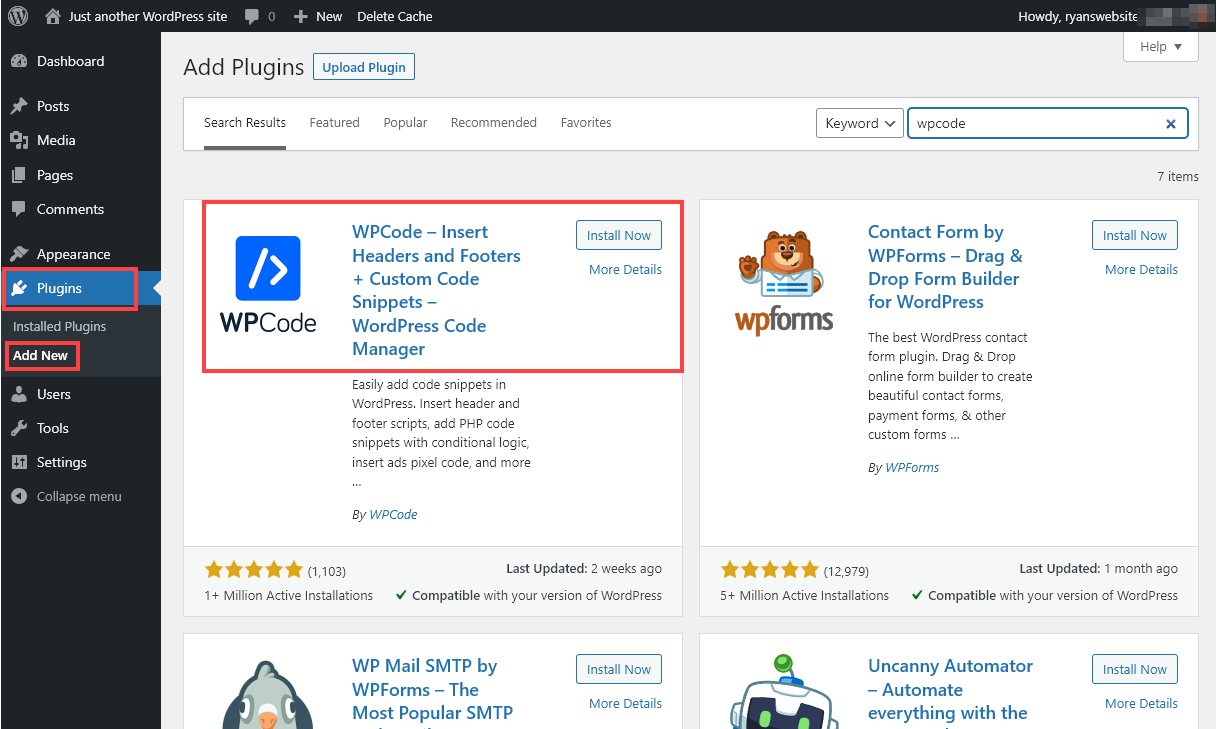Viewport: 1216px width, 729px height.
Task: Open Pages using the sidebar icon
Action: pyautogui.click(x=21, y=175)
